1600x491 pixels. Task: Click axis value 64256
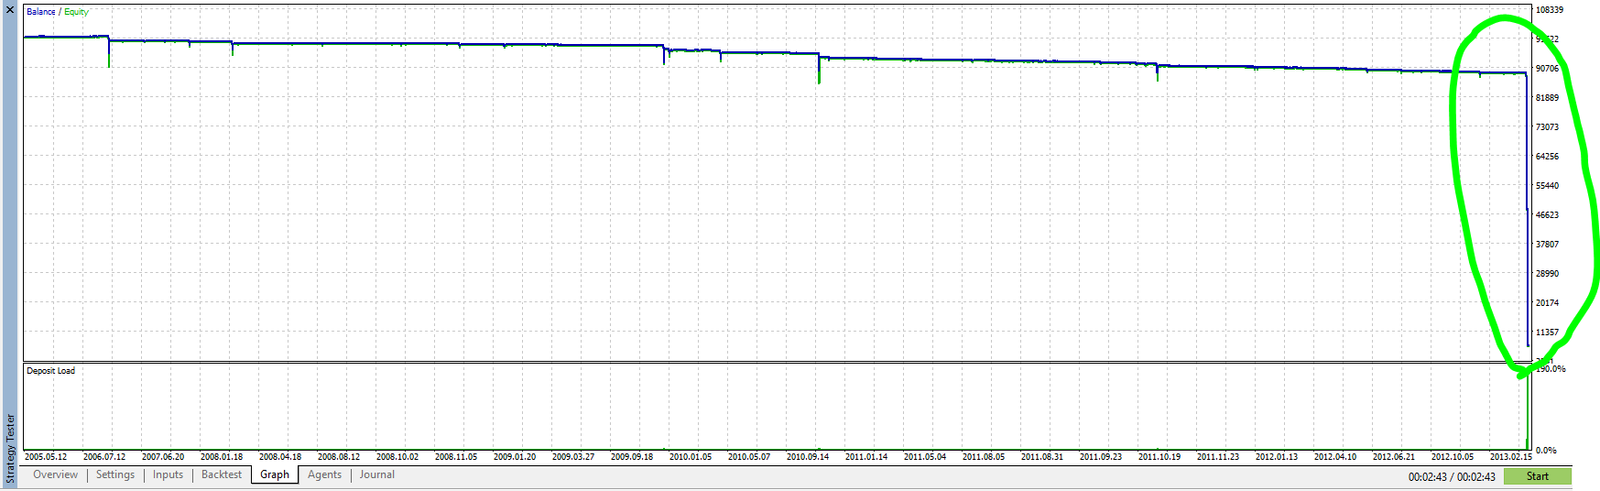click(x=1547, y=157)
